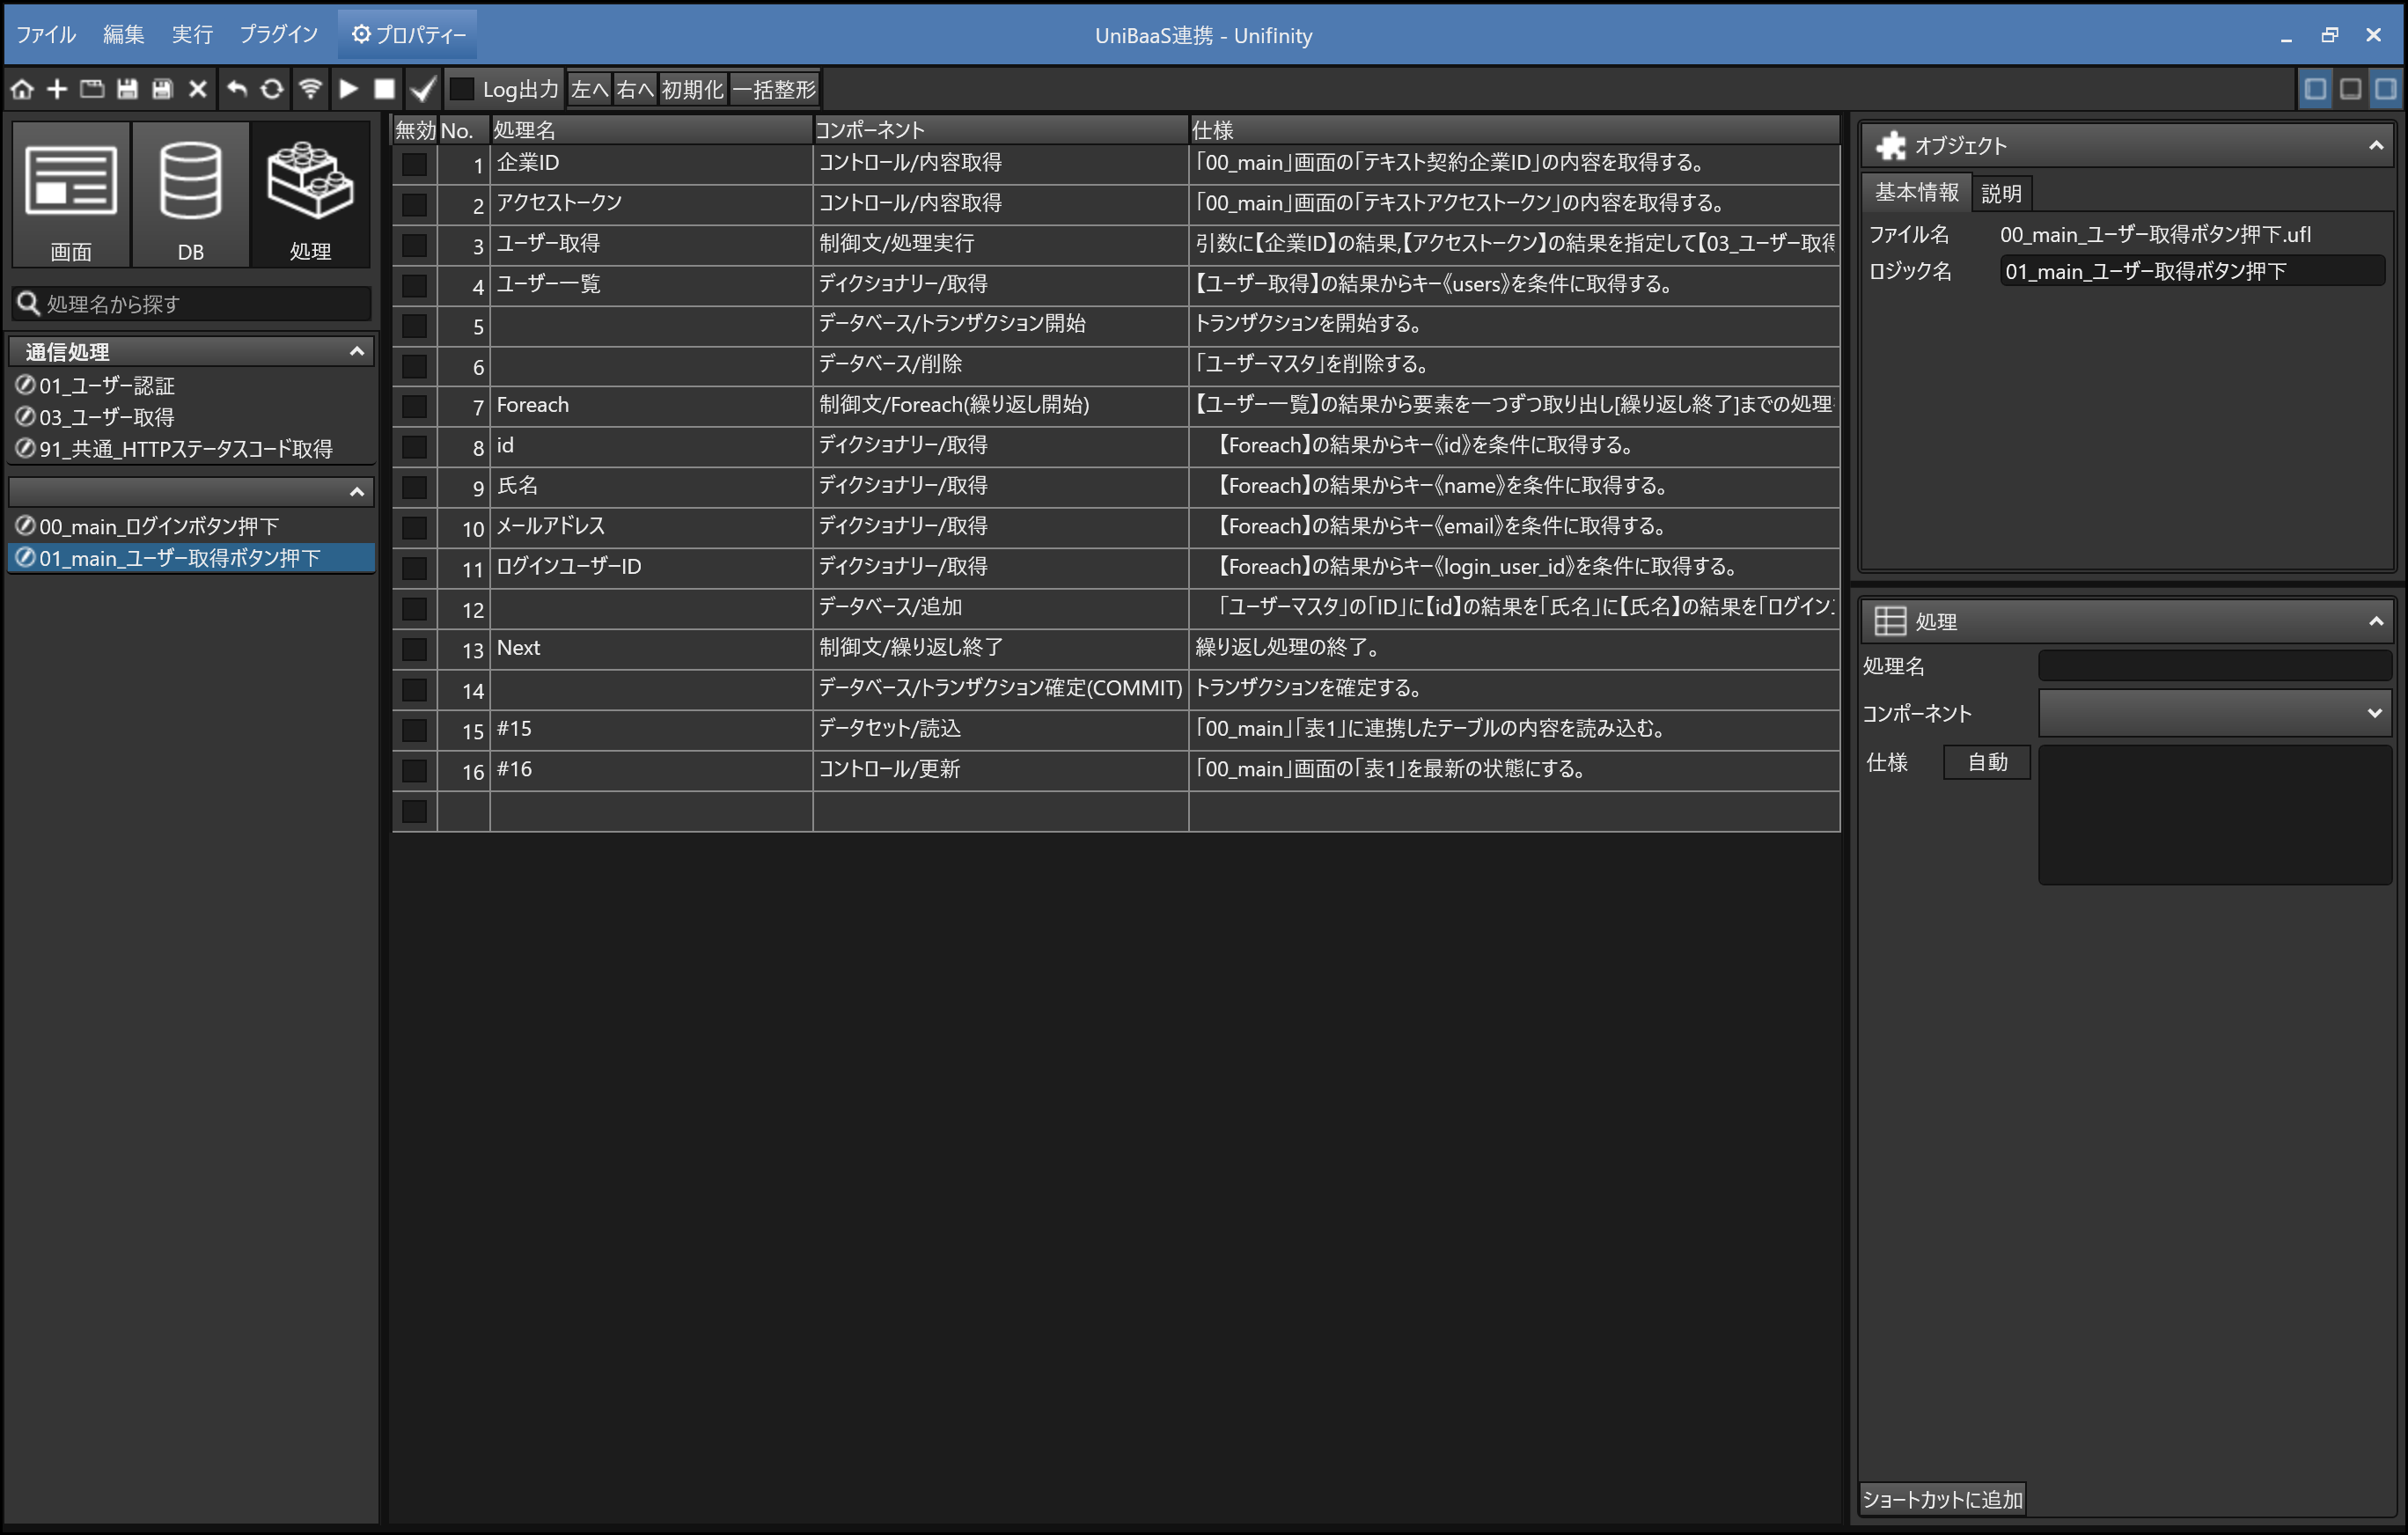Image resolution: width=2408 pixels, height=1535 pixels.
Task: Tick the 無効 checkbox for row 7 Foreach
Action: coord(414,406)
